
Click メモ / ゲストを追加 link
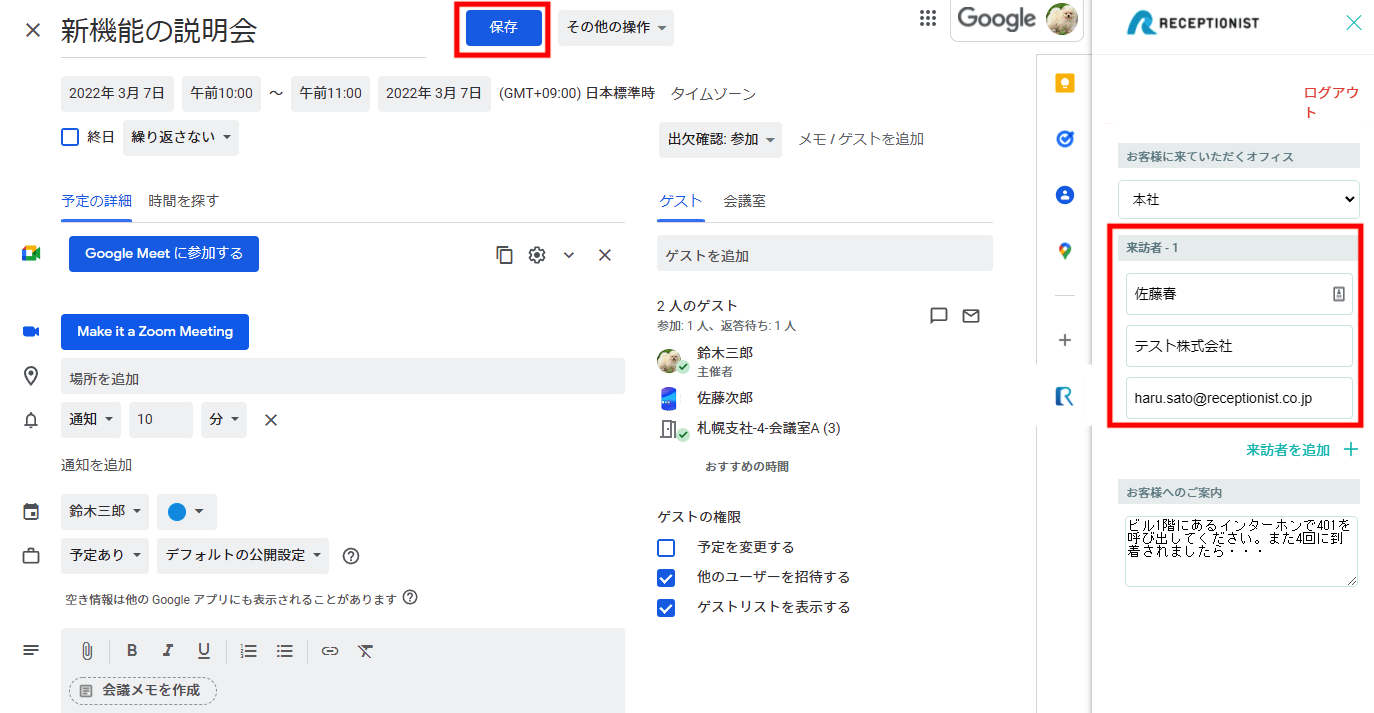(x=861, y=139)
